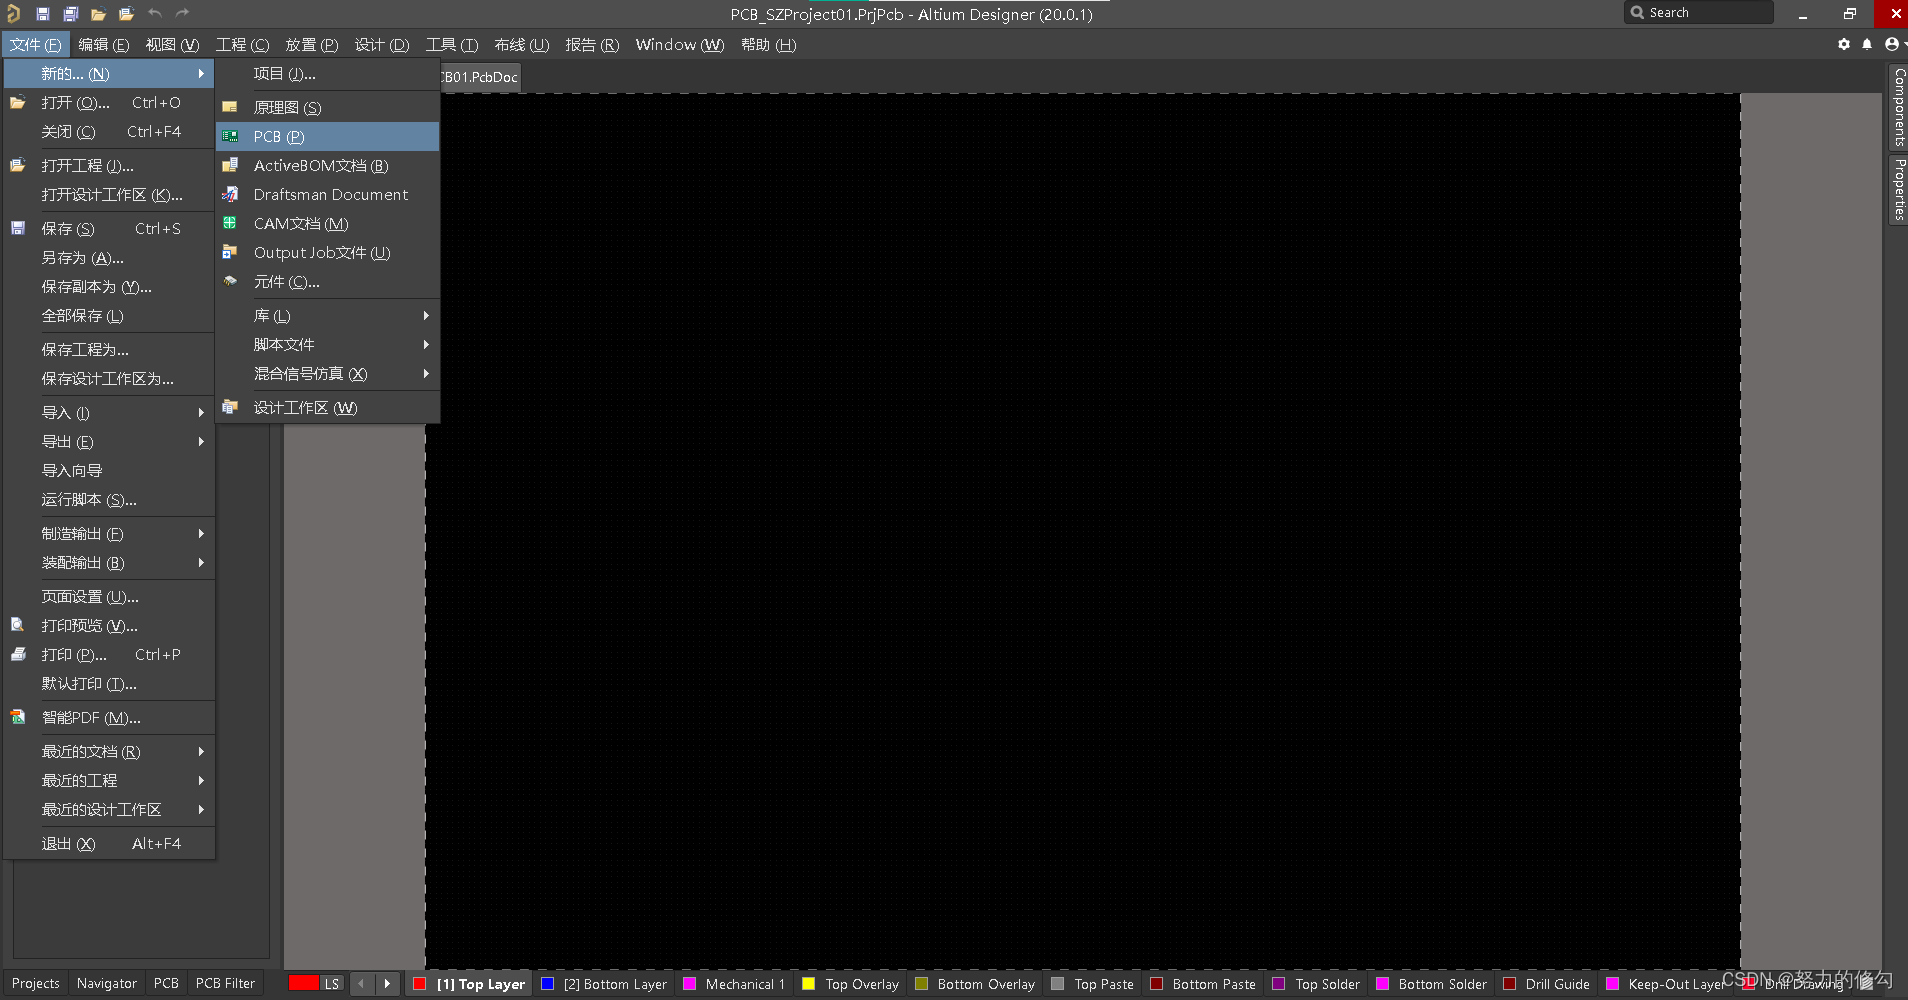Open 页面设置 (U)... dialog
1908x1000 pixels.
point(109,596)
